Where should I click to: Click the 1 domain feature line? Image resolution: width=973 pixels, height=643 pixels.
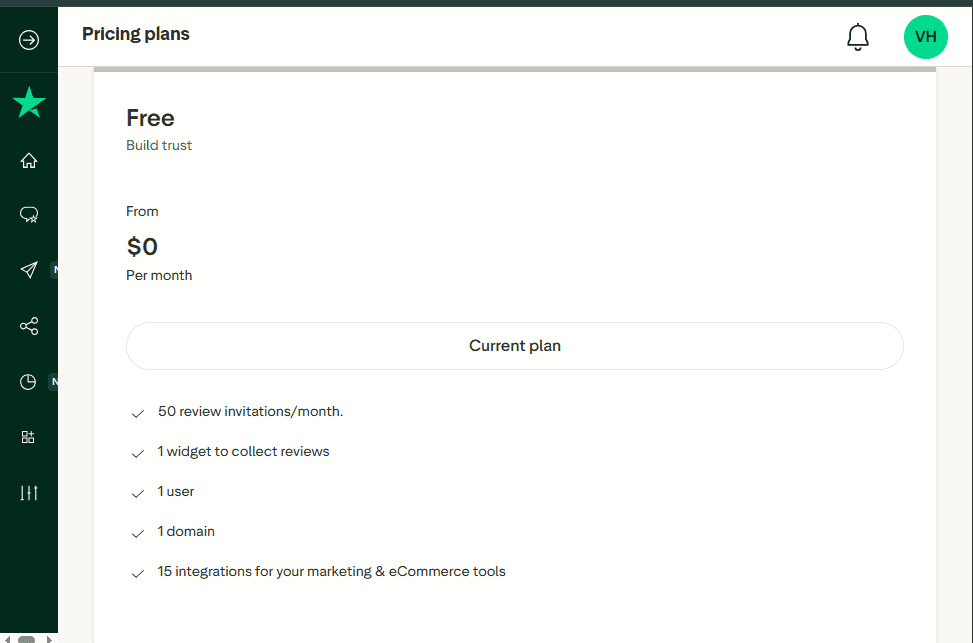click(186, 531)
